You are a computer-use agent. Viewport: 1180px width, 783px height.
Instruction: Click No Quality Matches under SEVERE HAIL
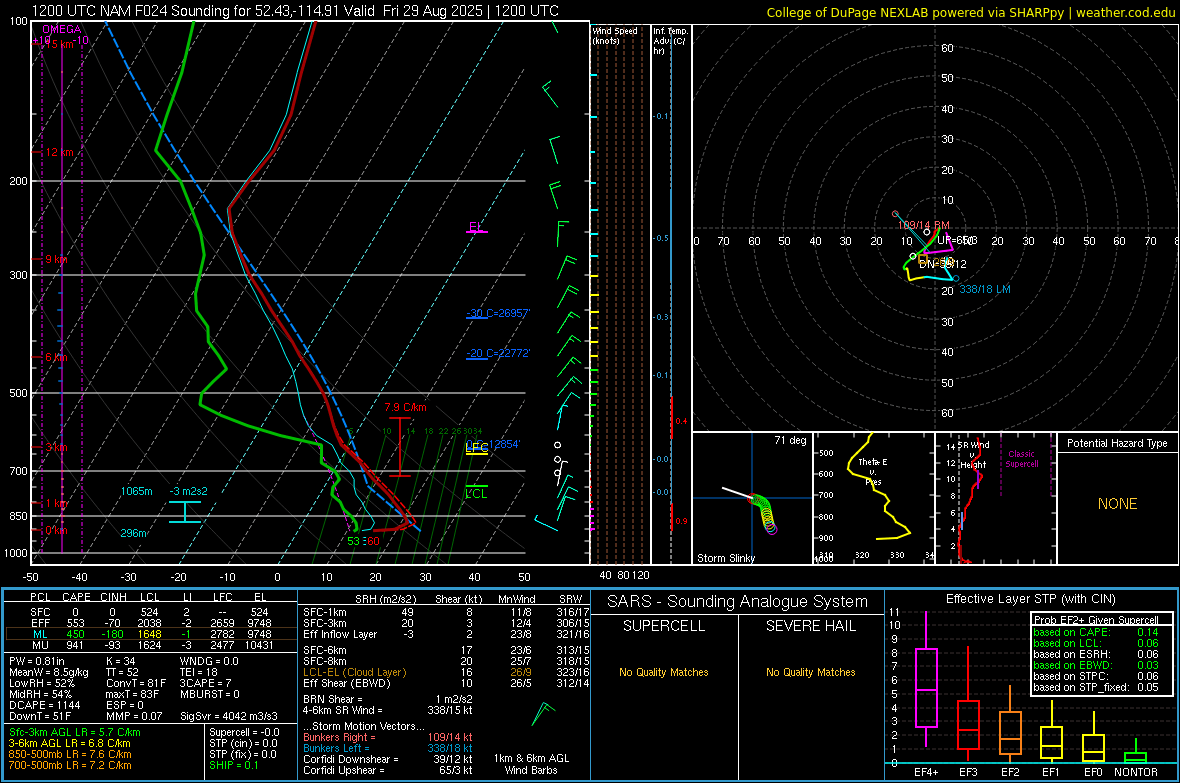[810, 672]
